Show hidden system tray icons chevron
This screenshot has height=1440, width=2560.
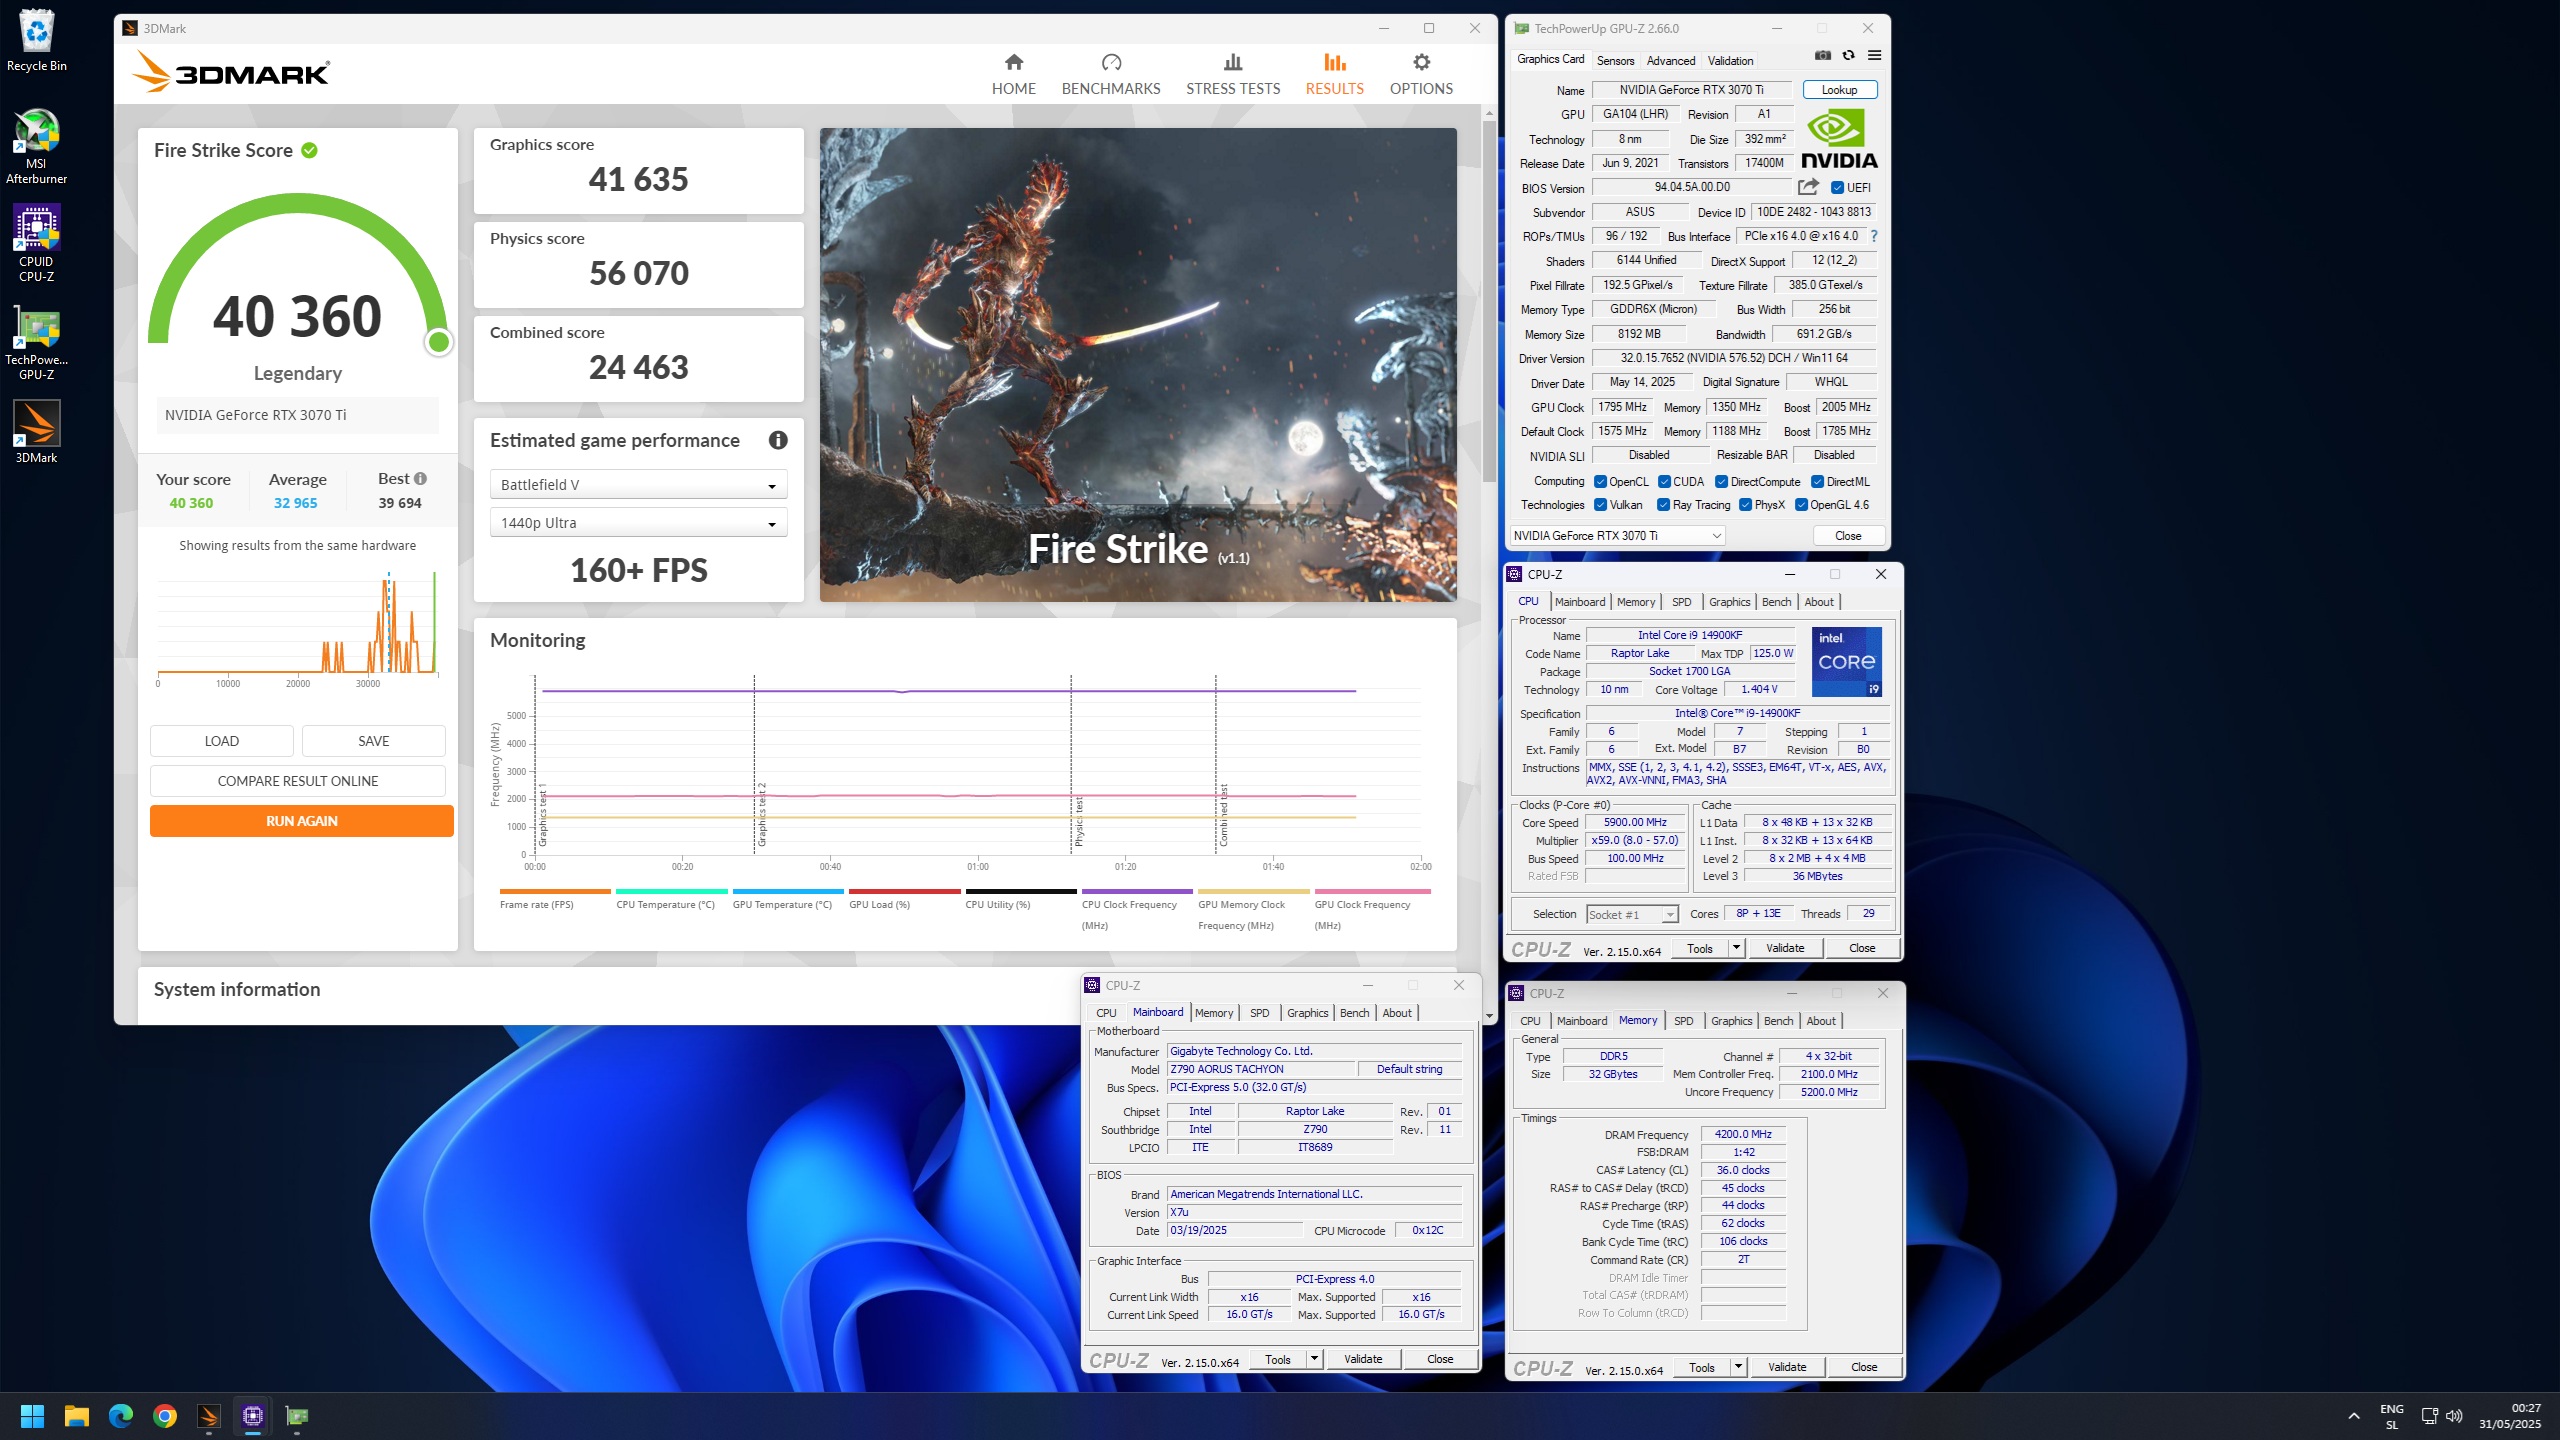pos(2354,1416)
